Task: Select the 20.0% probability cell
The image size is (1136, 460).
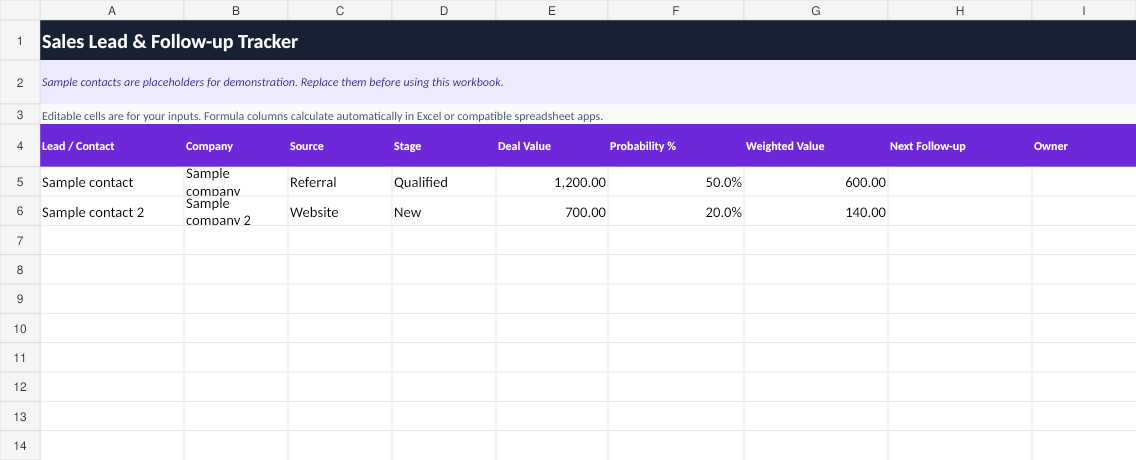Action: (676, 212)
